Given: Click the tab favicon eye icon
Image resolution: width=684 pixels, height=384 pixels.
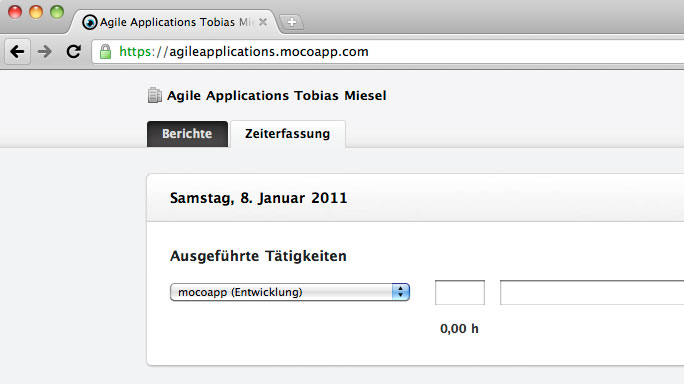Looking at the screenshot, I should click(89, 22).
